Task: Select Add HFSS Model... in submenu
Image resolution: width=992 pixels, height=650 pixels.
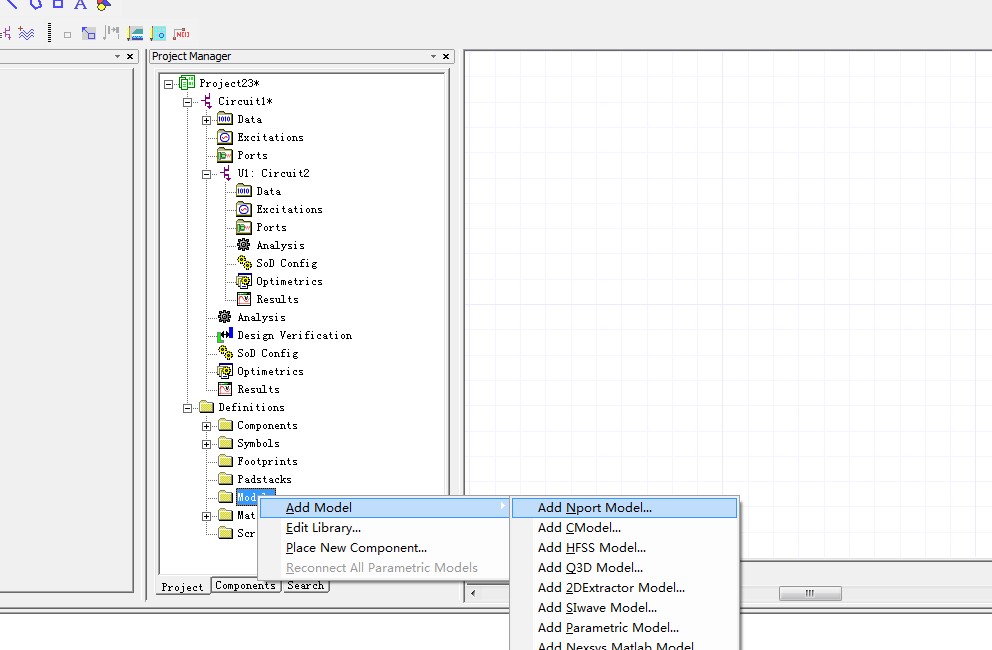Action: pos(624,548)
